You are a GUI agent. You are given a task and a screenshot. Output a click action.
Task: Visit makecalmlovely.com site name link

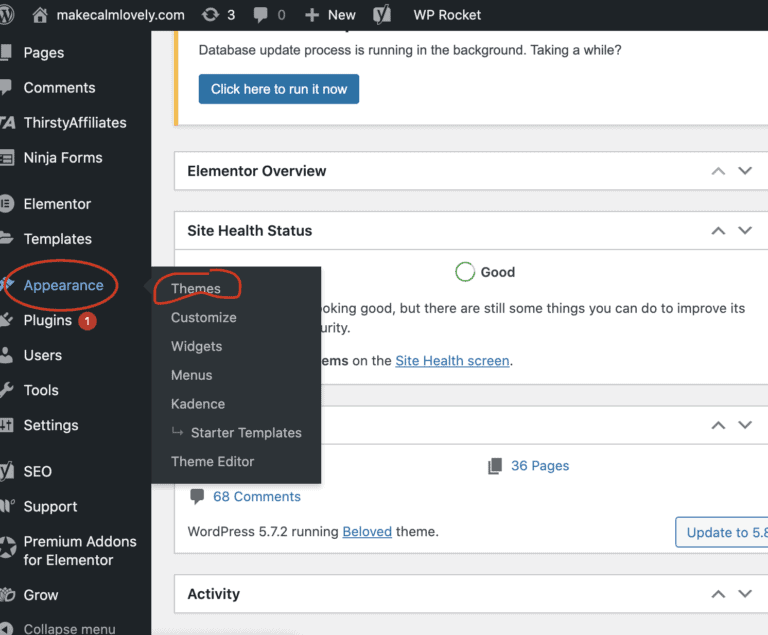click(120, 15)
